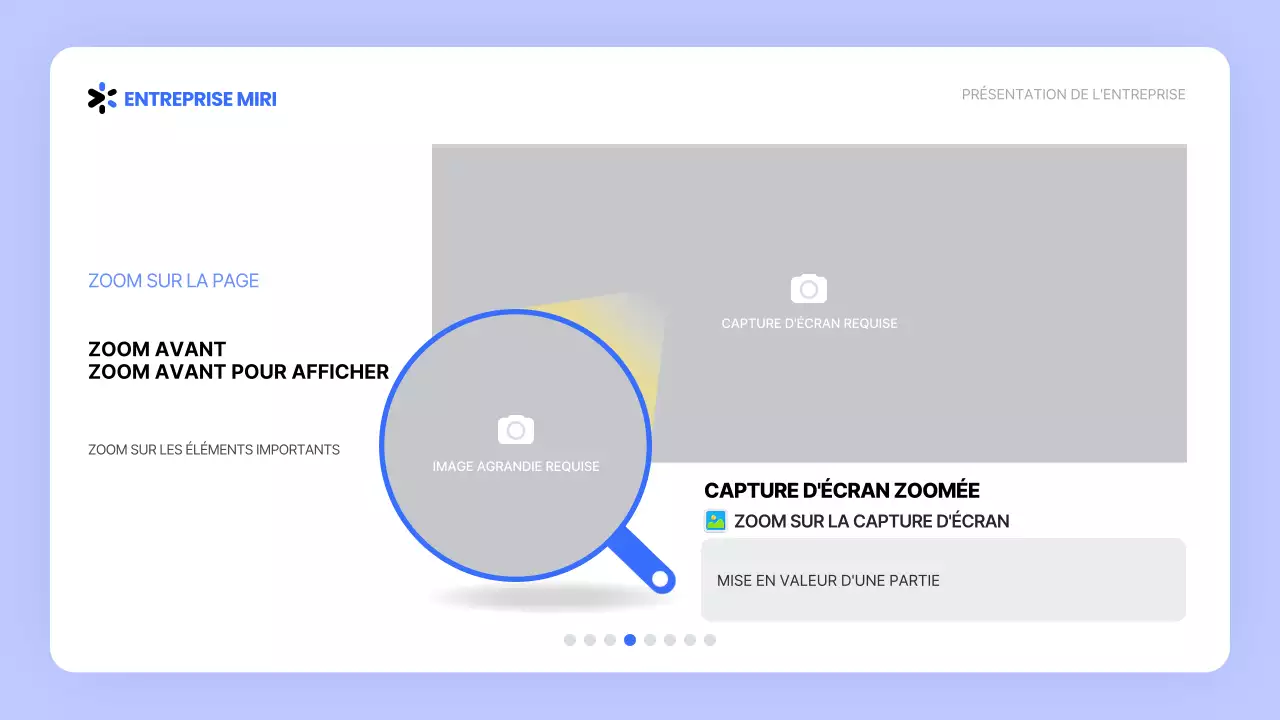Select the active blue pagination dot
The width and height of the screenshot is (1280, 720).
click(630, 639)
